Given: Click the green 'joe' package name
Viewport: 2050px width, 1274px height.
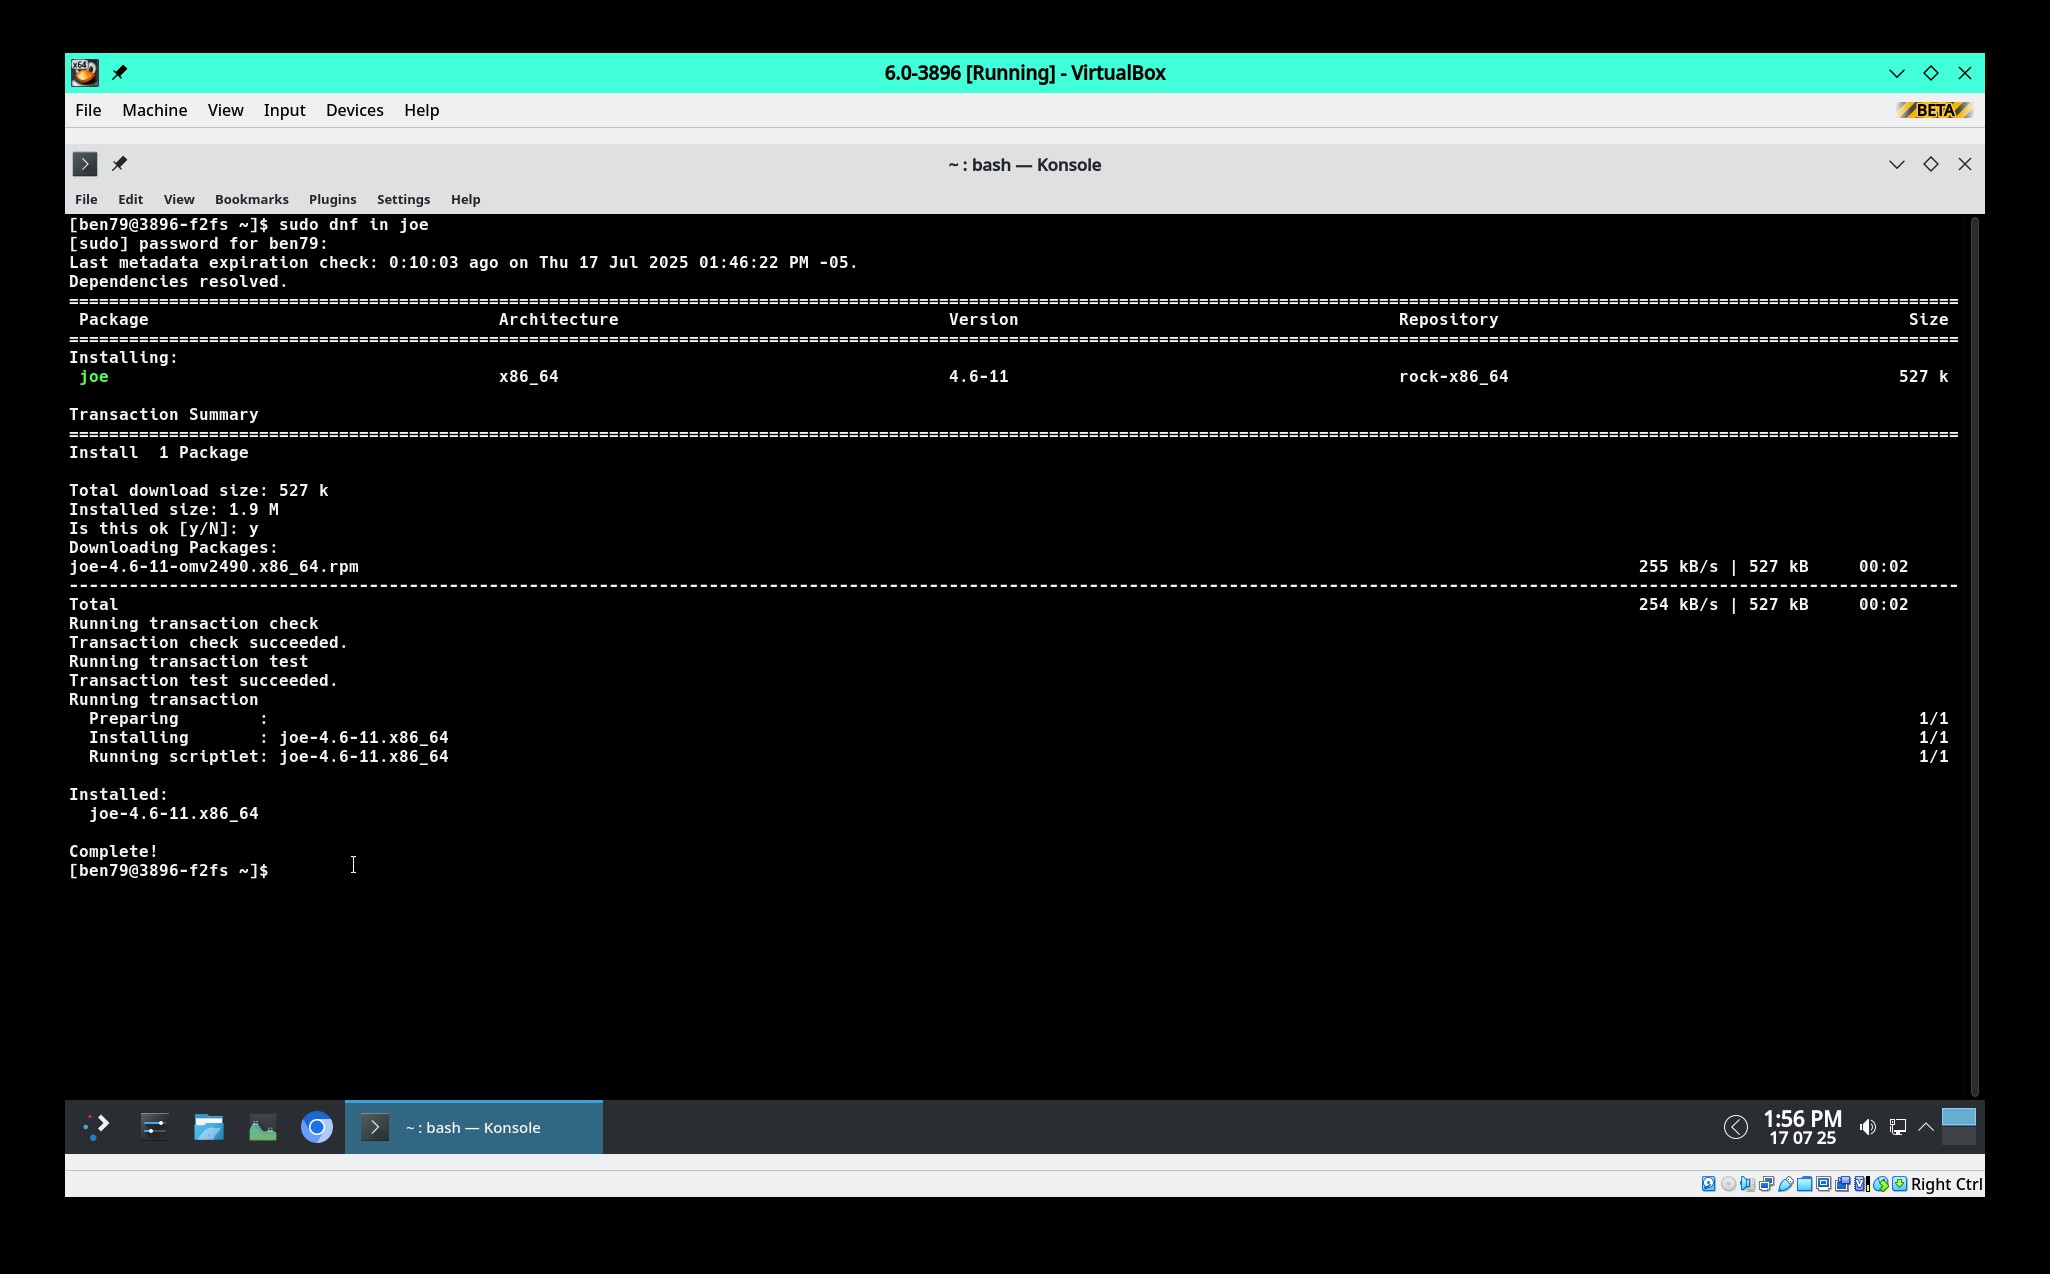Looking at the screenshot, I should (x=94, y=376).
